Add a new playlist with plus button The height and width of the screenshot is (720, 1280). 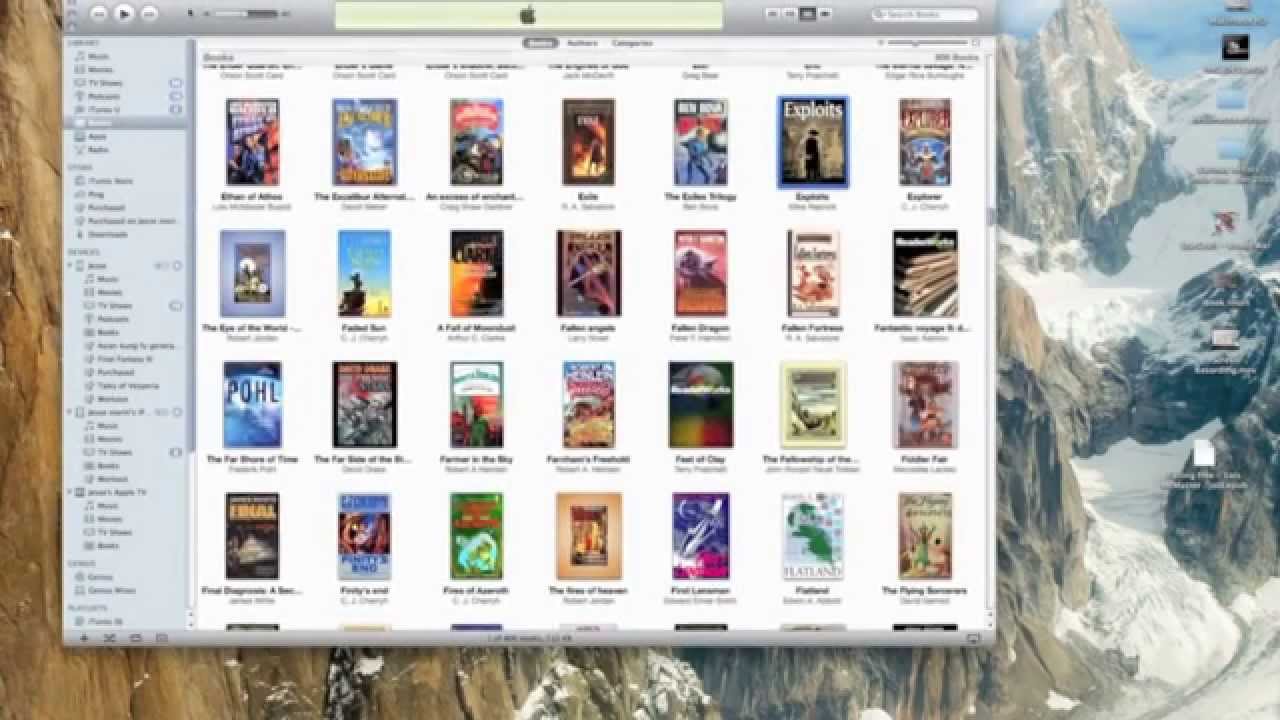(x=84, y=638)
